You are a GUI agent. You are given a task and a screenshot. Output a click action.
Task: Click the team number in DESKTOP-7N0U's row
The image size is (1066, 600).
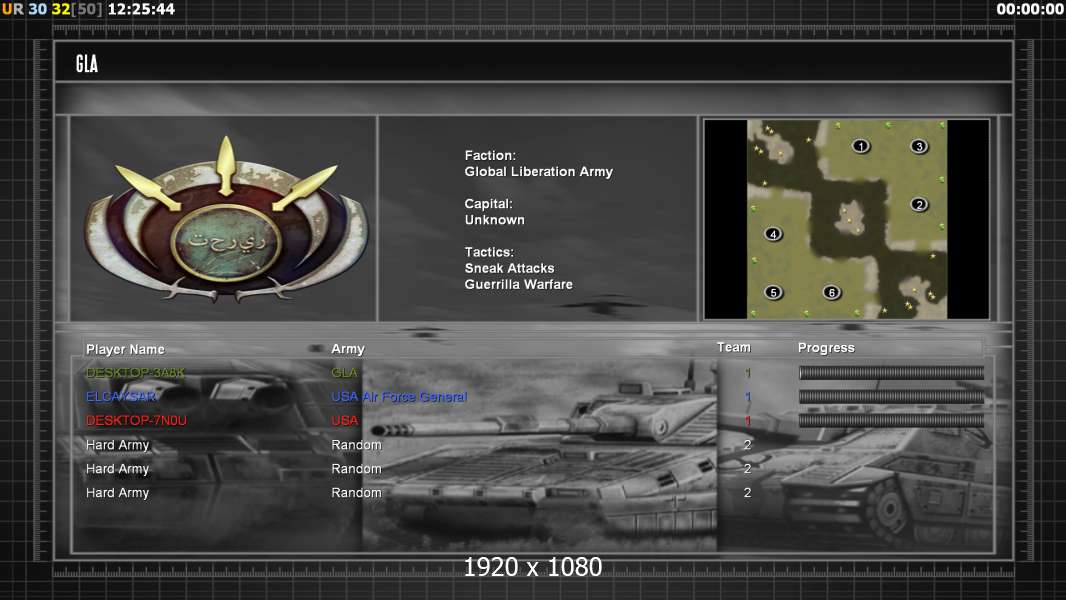click(x=748, y=421)
